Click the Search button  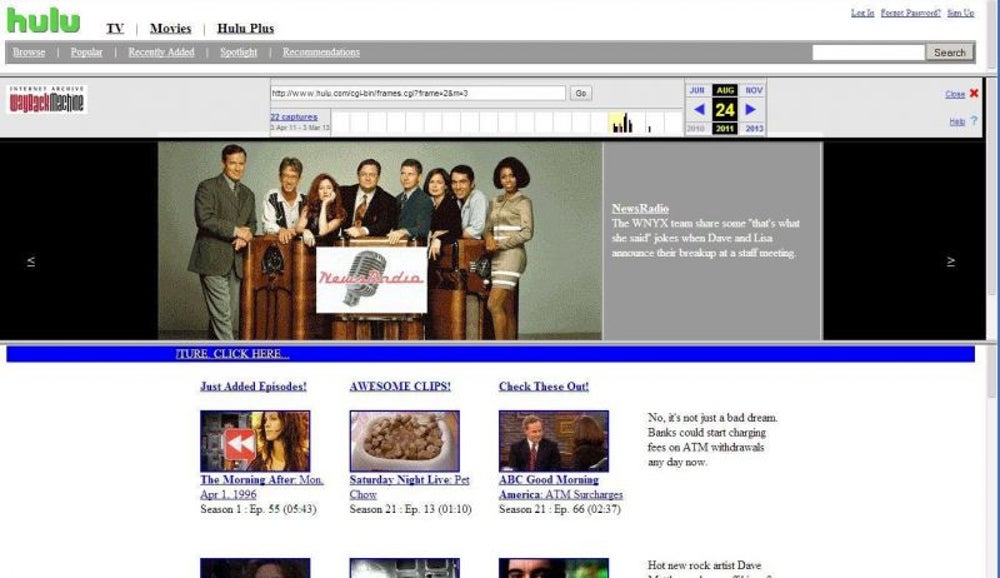click(x=950, y=52)
